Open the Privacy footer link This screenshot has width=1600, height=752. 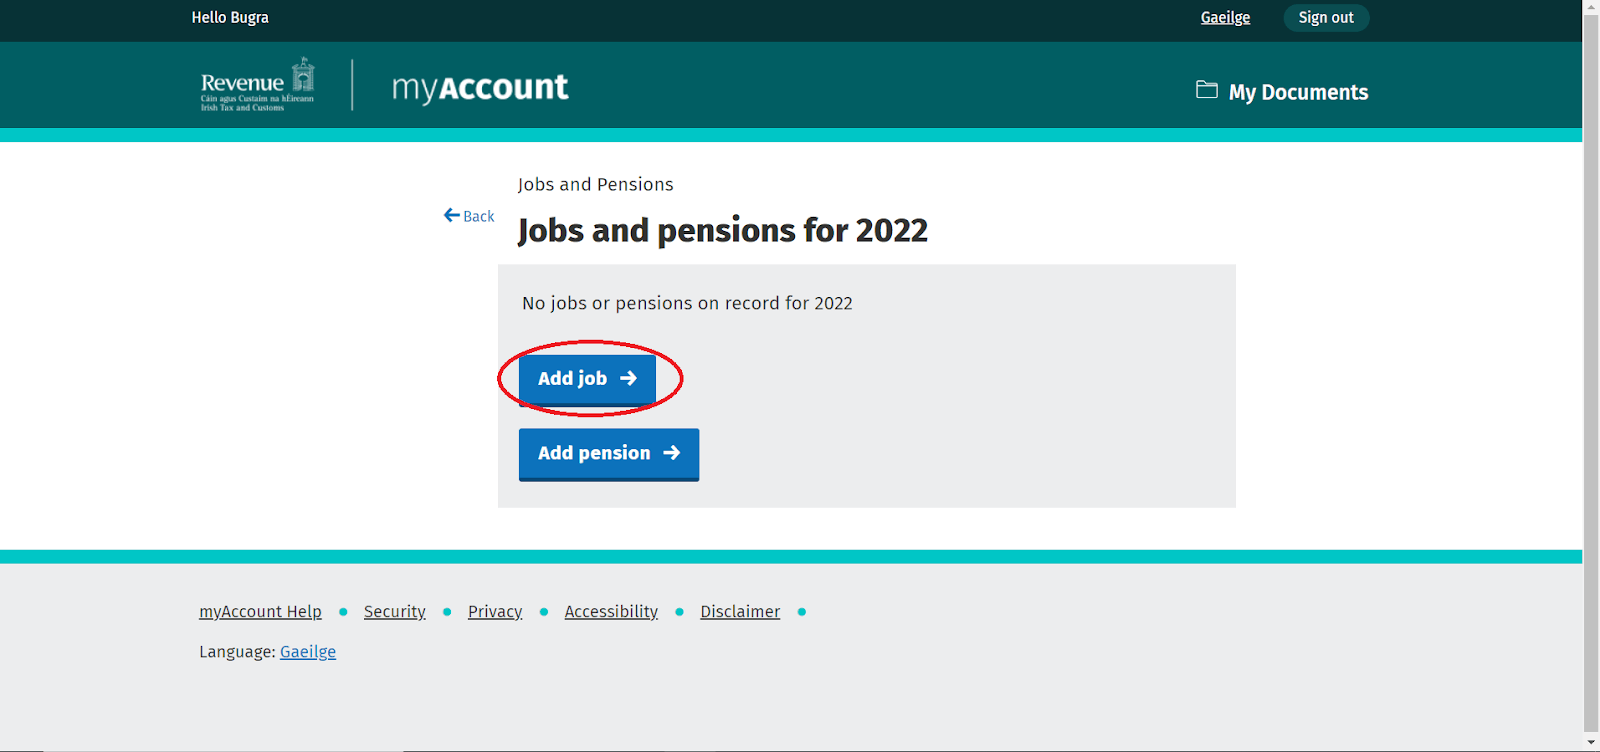click(495, 612)
